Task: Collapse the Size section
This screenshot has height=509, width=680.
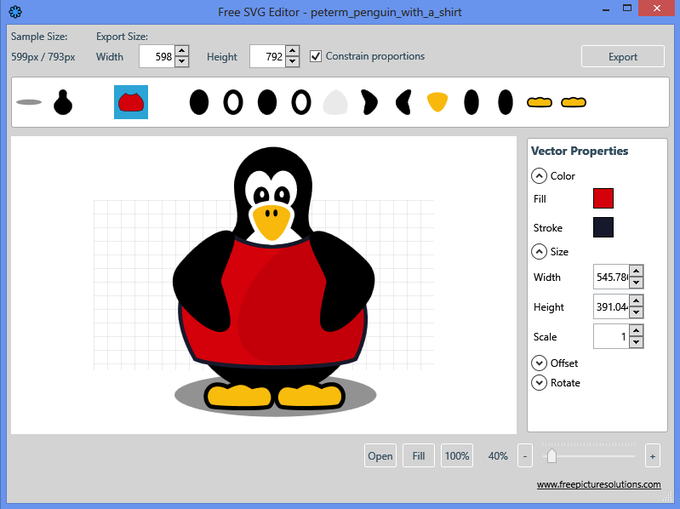Action: (539, 252)
